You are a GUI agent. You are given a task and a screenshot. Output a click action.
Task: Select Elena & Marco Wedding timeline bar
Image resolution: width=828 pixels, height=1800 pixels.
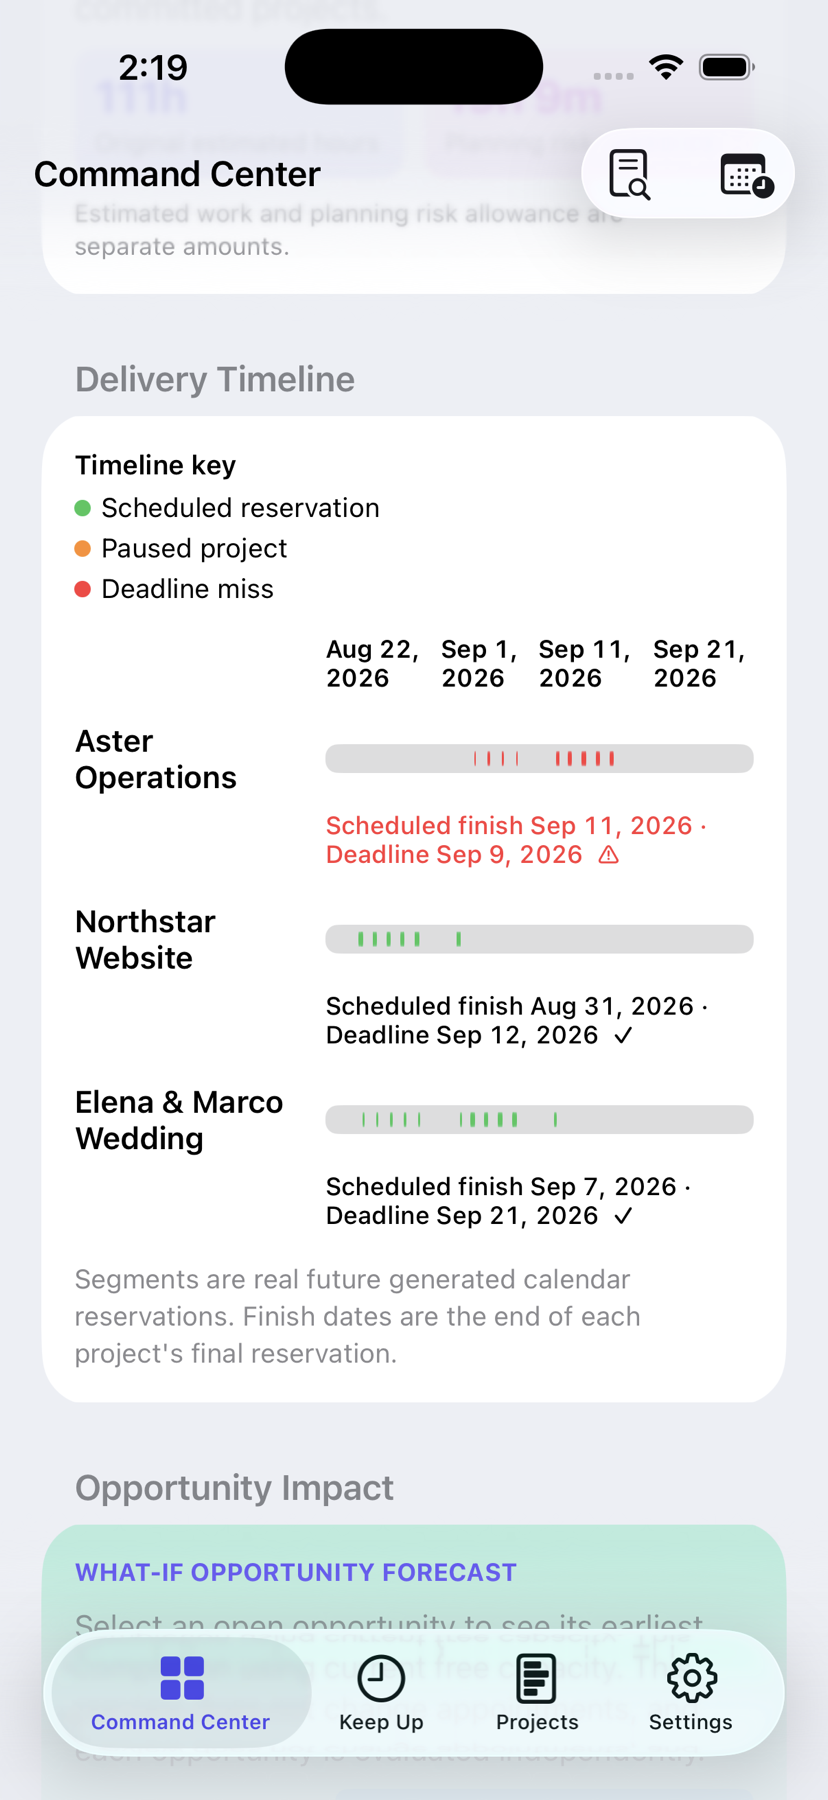tap(539, 1119)
